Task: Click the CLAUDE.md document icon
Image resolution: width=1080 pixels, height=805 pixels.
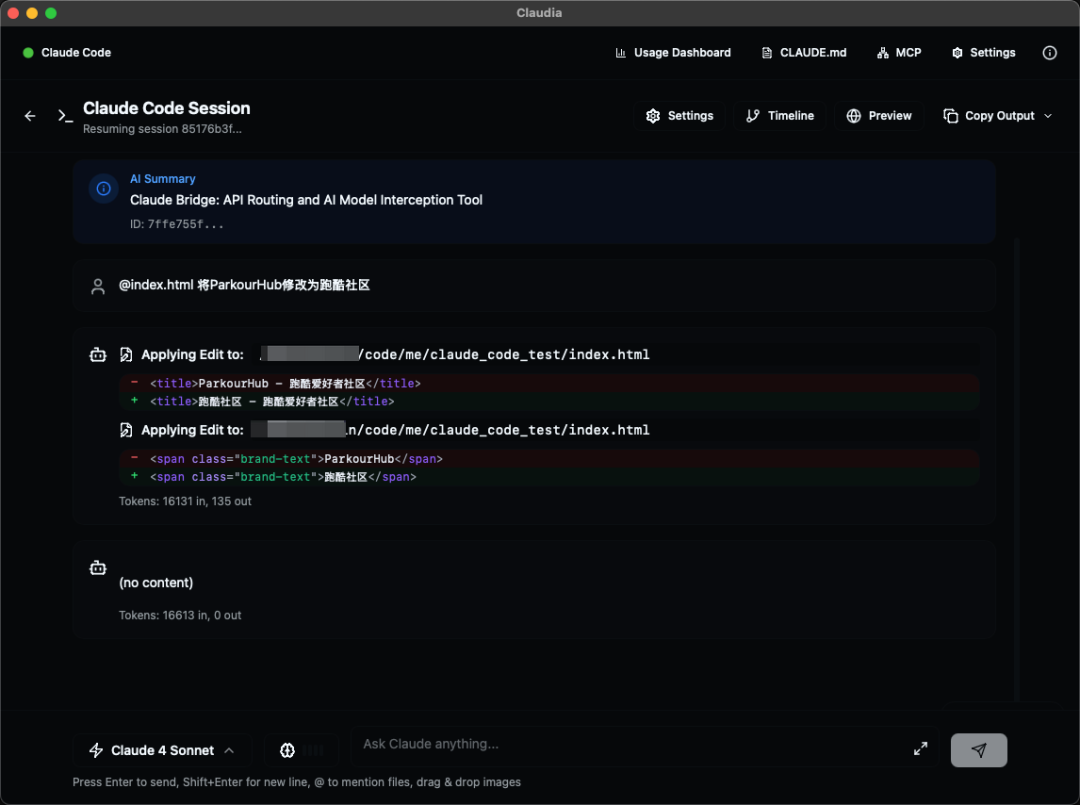Action: 767,53
